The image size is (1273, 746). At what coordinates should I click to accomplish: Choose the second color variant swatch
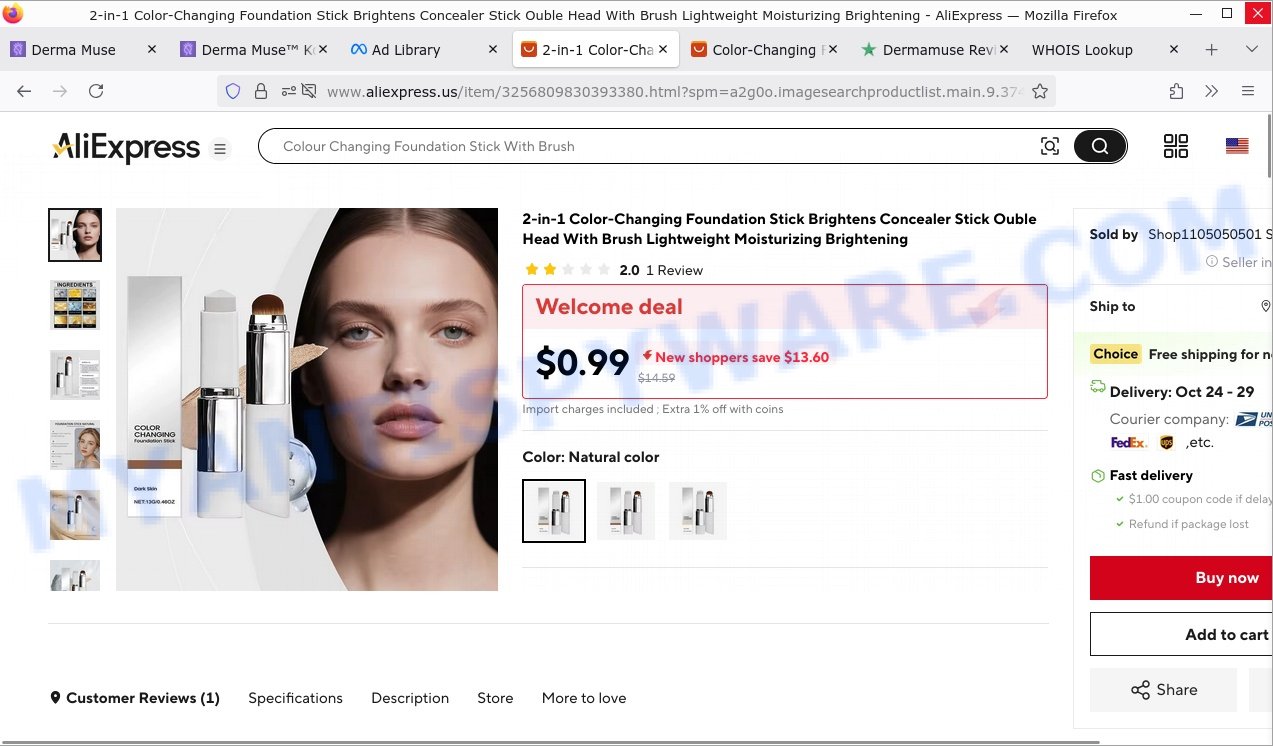626,511
